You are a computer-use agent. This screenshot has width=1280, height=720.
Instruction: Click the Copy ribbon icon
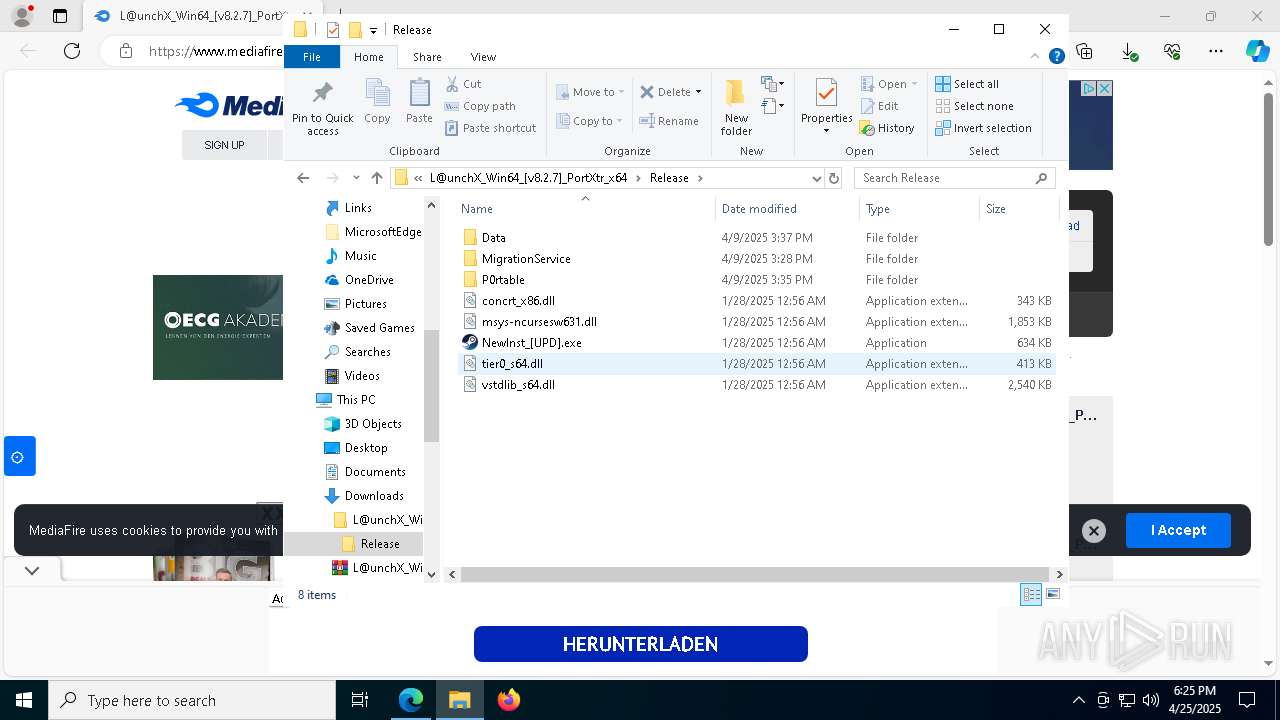point(377,102)
